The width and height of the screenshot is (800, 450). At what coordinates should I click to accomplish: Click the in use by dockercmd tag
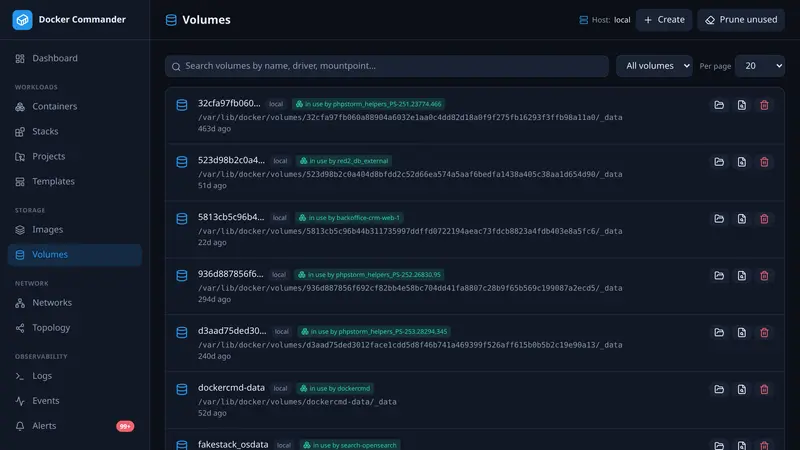coord(335,388)
